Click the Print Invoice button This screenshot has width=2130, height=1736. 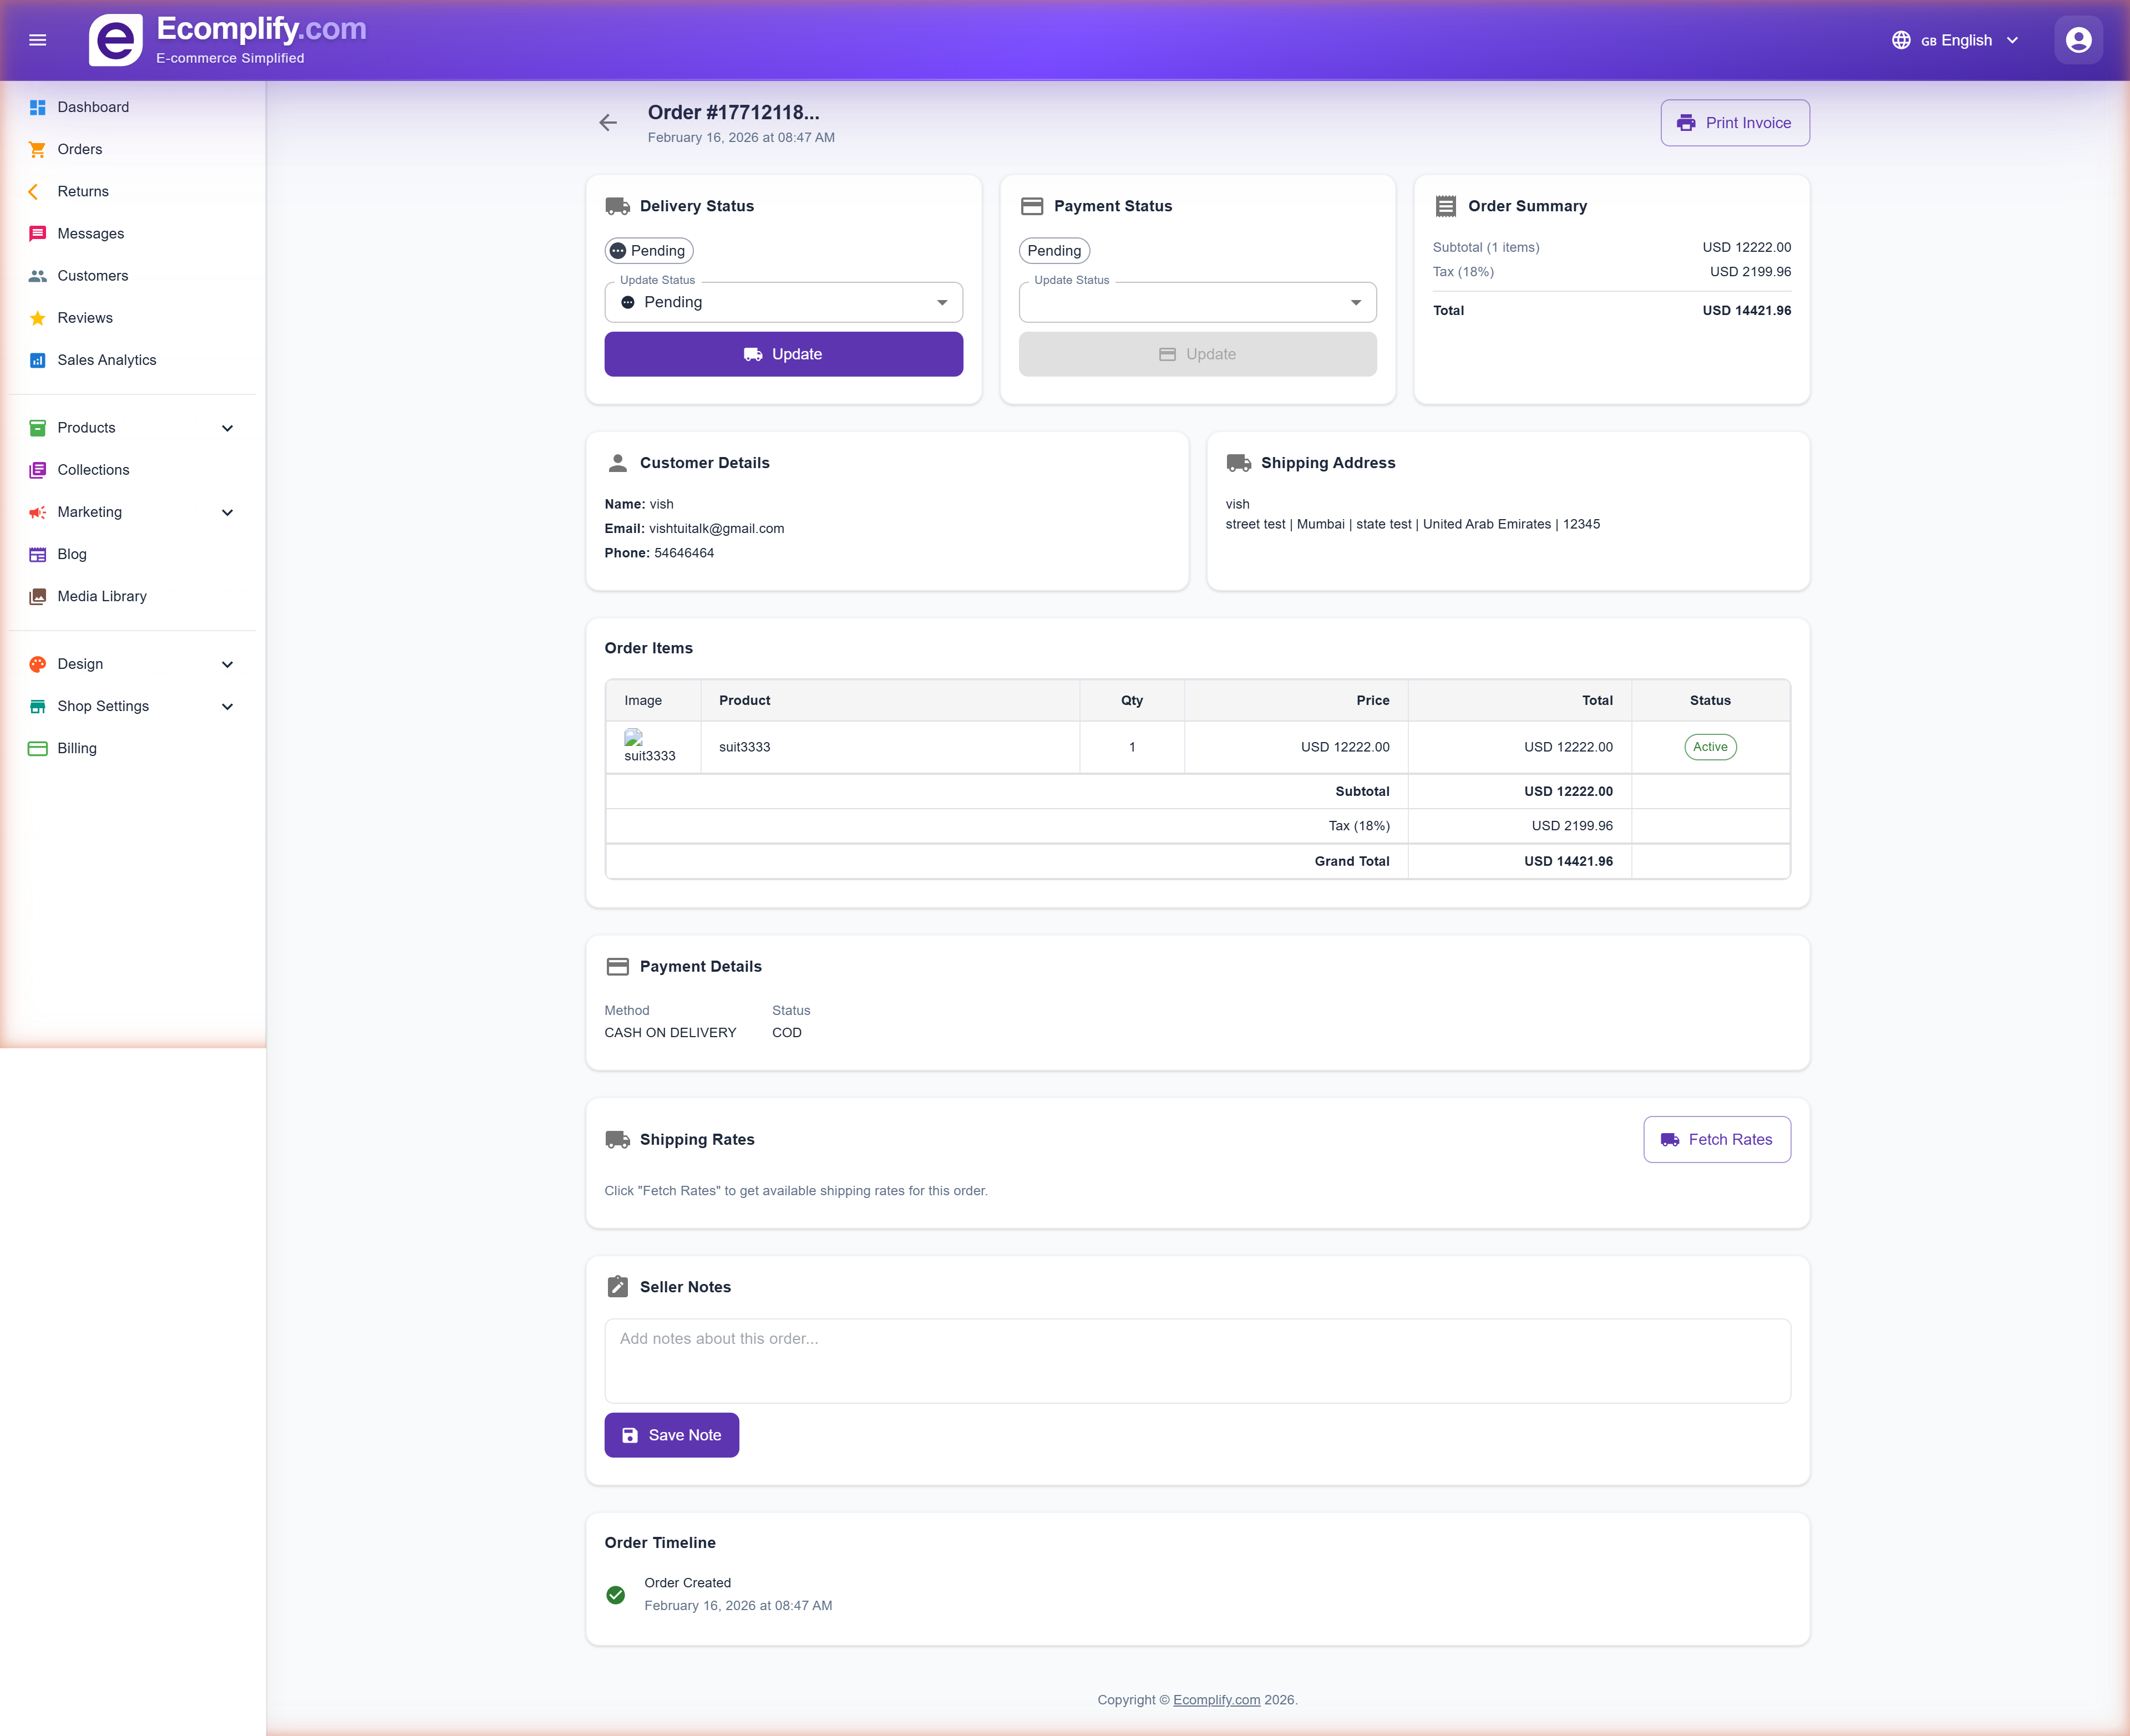point(1734,123)
